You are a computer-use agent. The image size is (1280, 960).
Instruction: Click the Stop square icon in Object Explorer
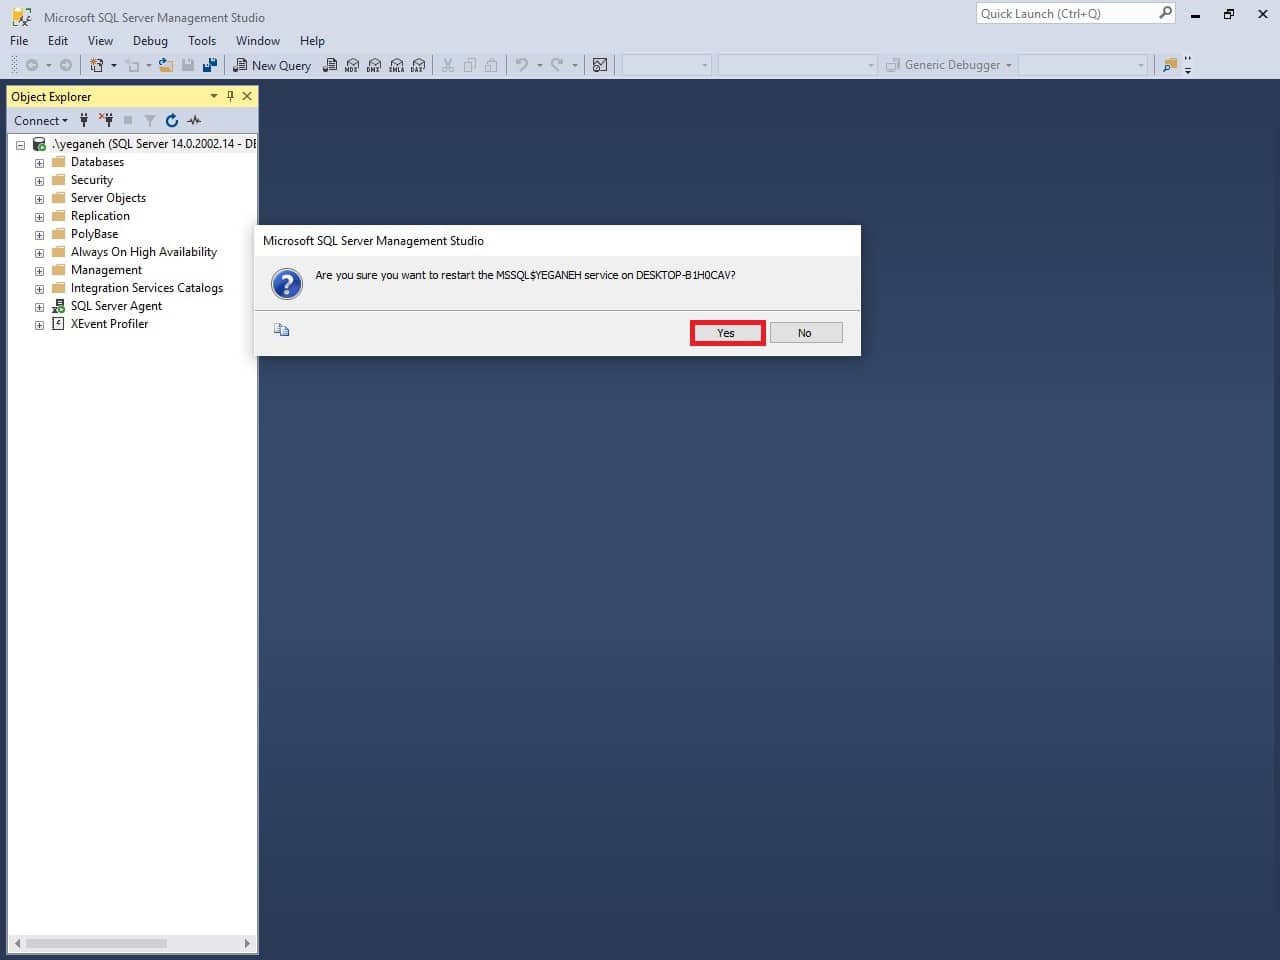pos(128,120)
